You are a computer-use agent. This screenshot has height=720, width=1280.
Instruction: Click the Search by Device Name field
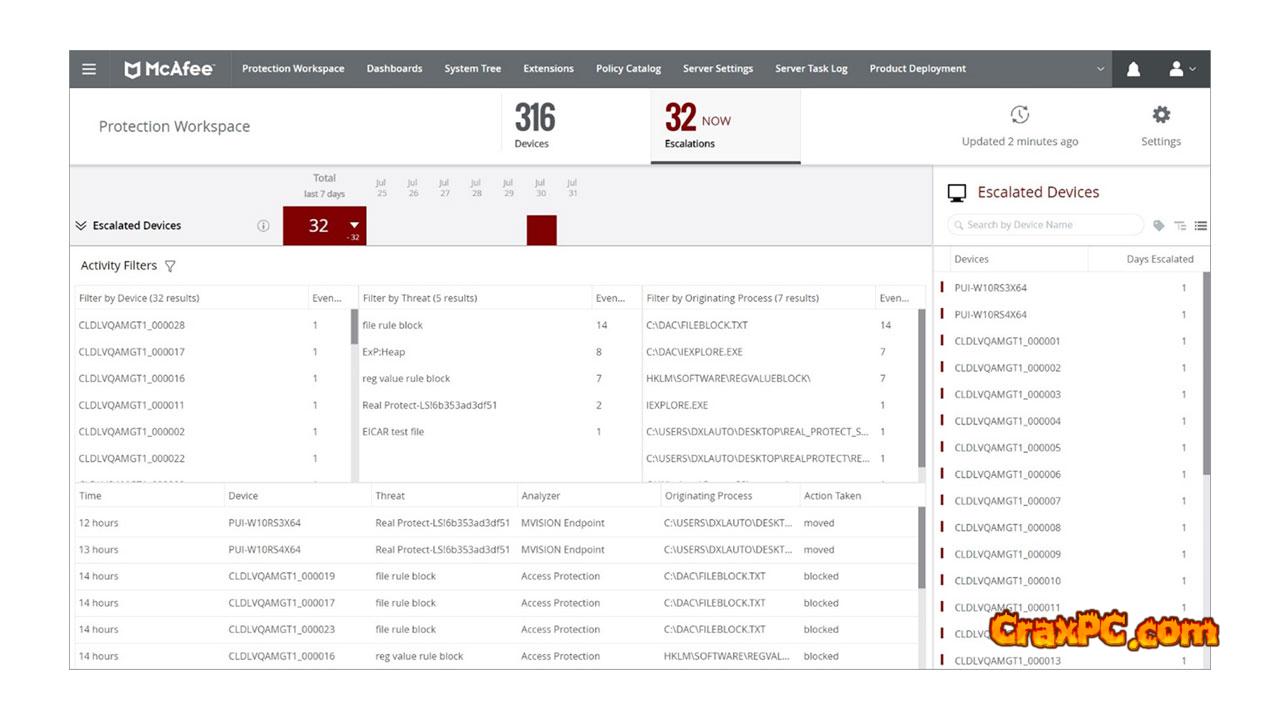(1045, 225)
